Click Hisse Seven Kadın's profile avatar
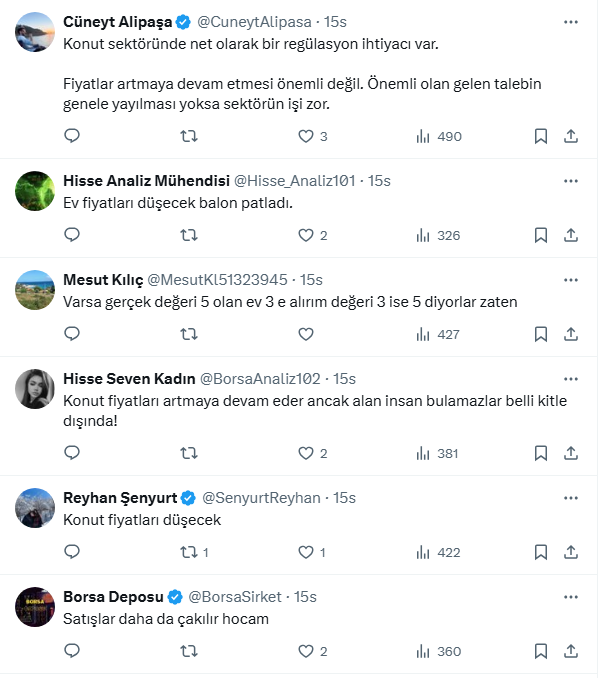Screen dimensions: 603x678 click(35, 389)
